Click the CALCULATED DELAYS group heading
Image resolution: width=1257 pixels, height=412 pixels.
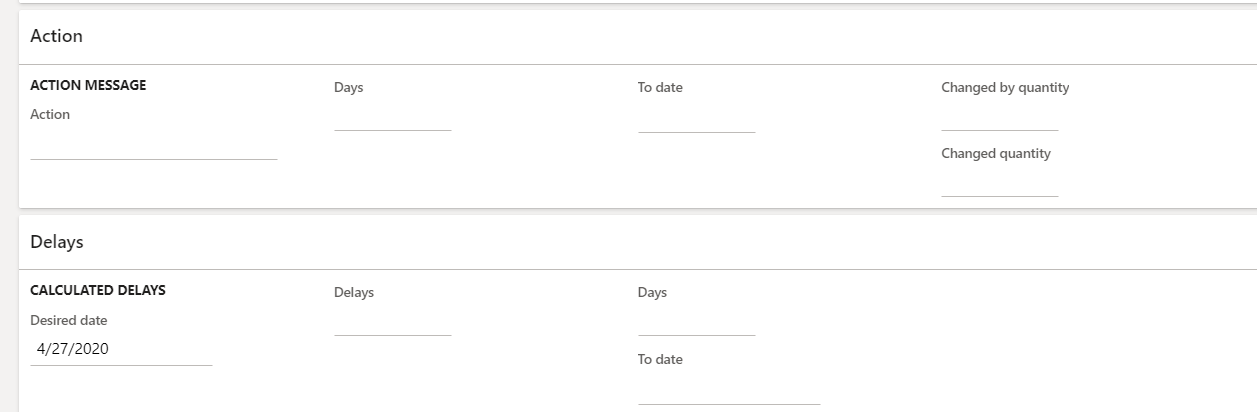98,291
